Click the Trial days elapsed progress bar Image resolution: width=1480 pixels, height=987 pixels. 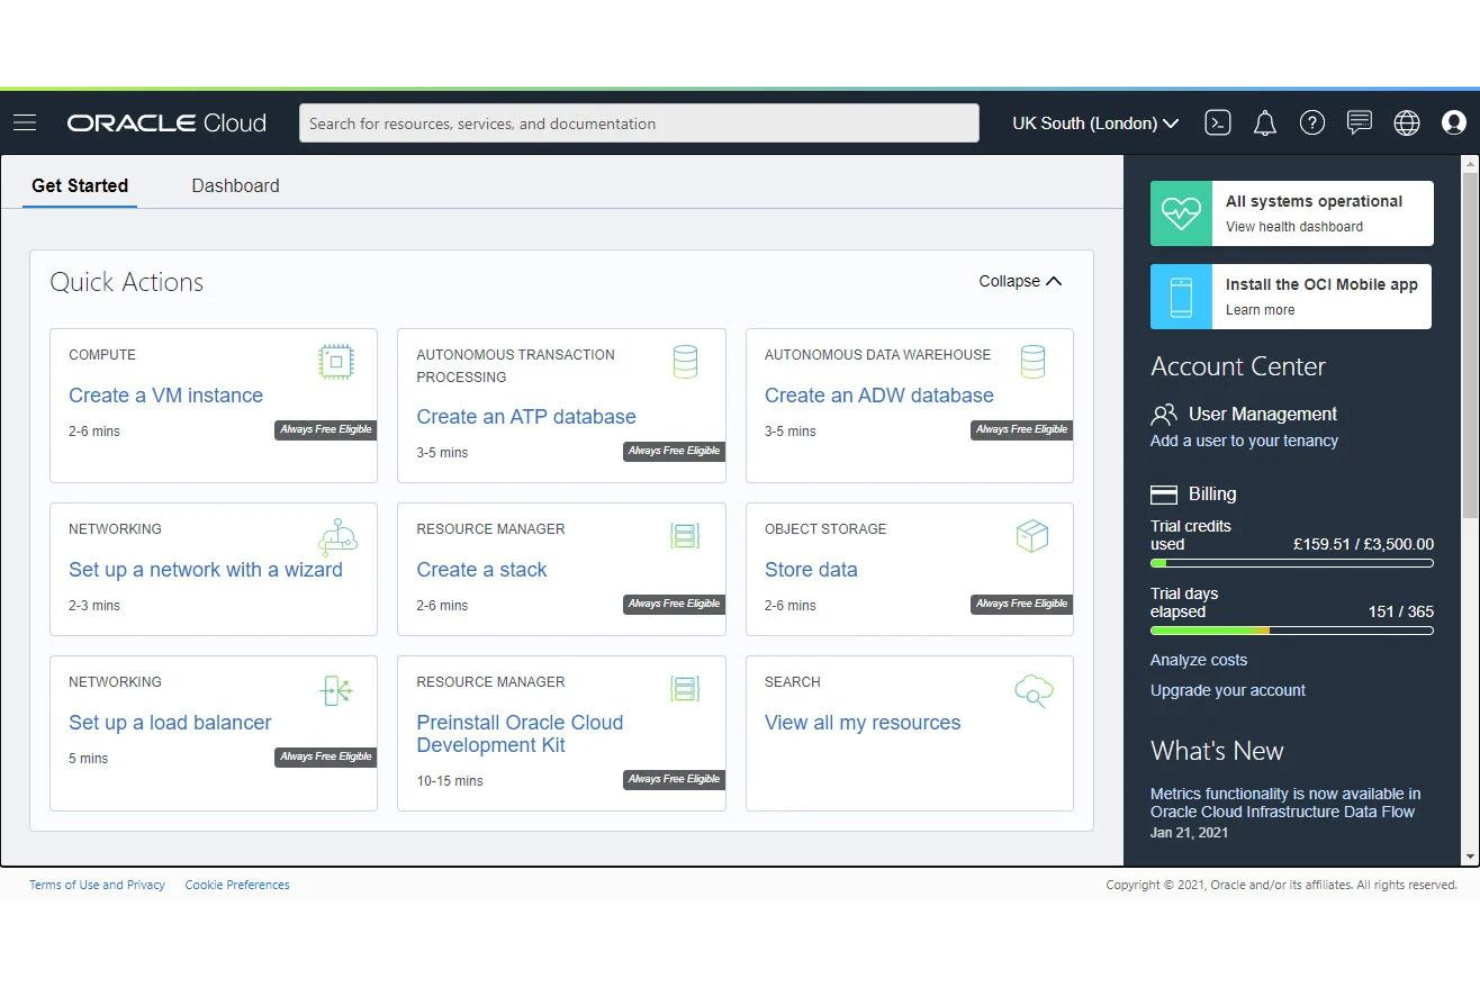point(1290,630)
